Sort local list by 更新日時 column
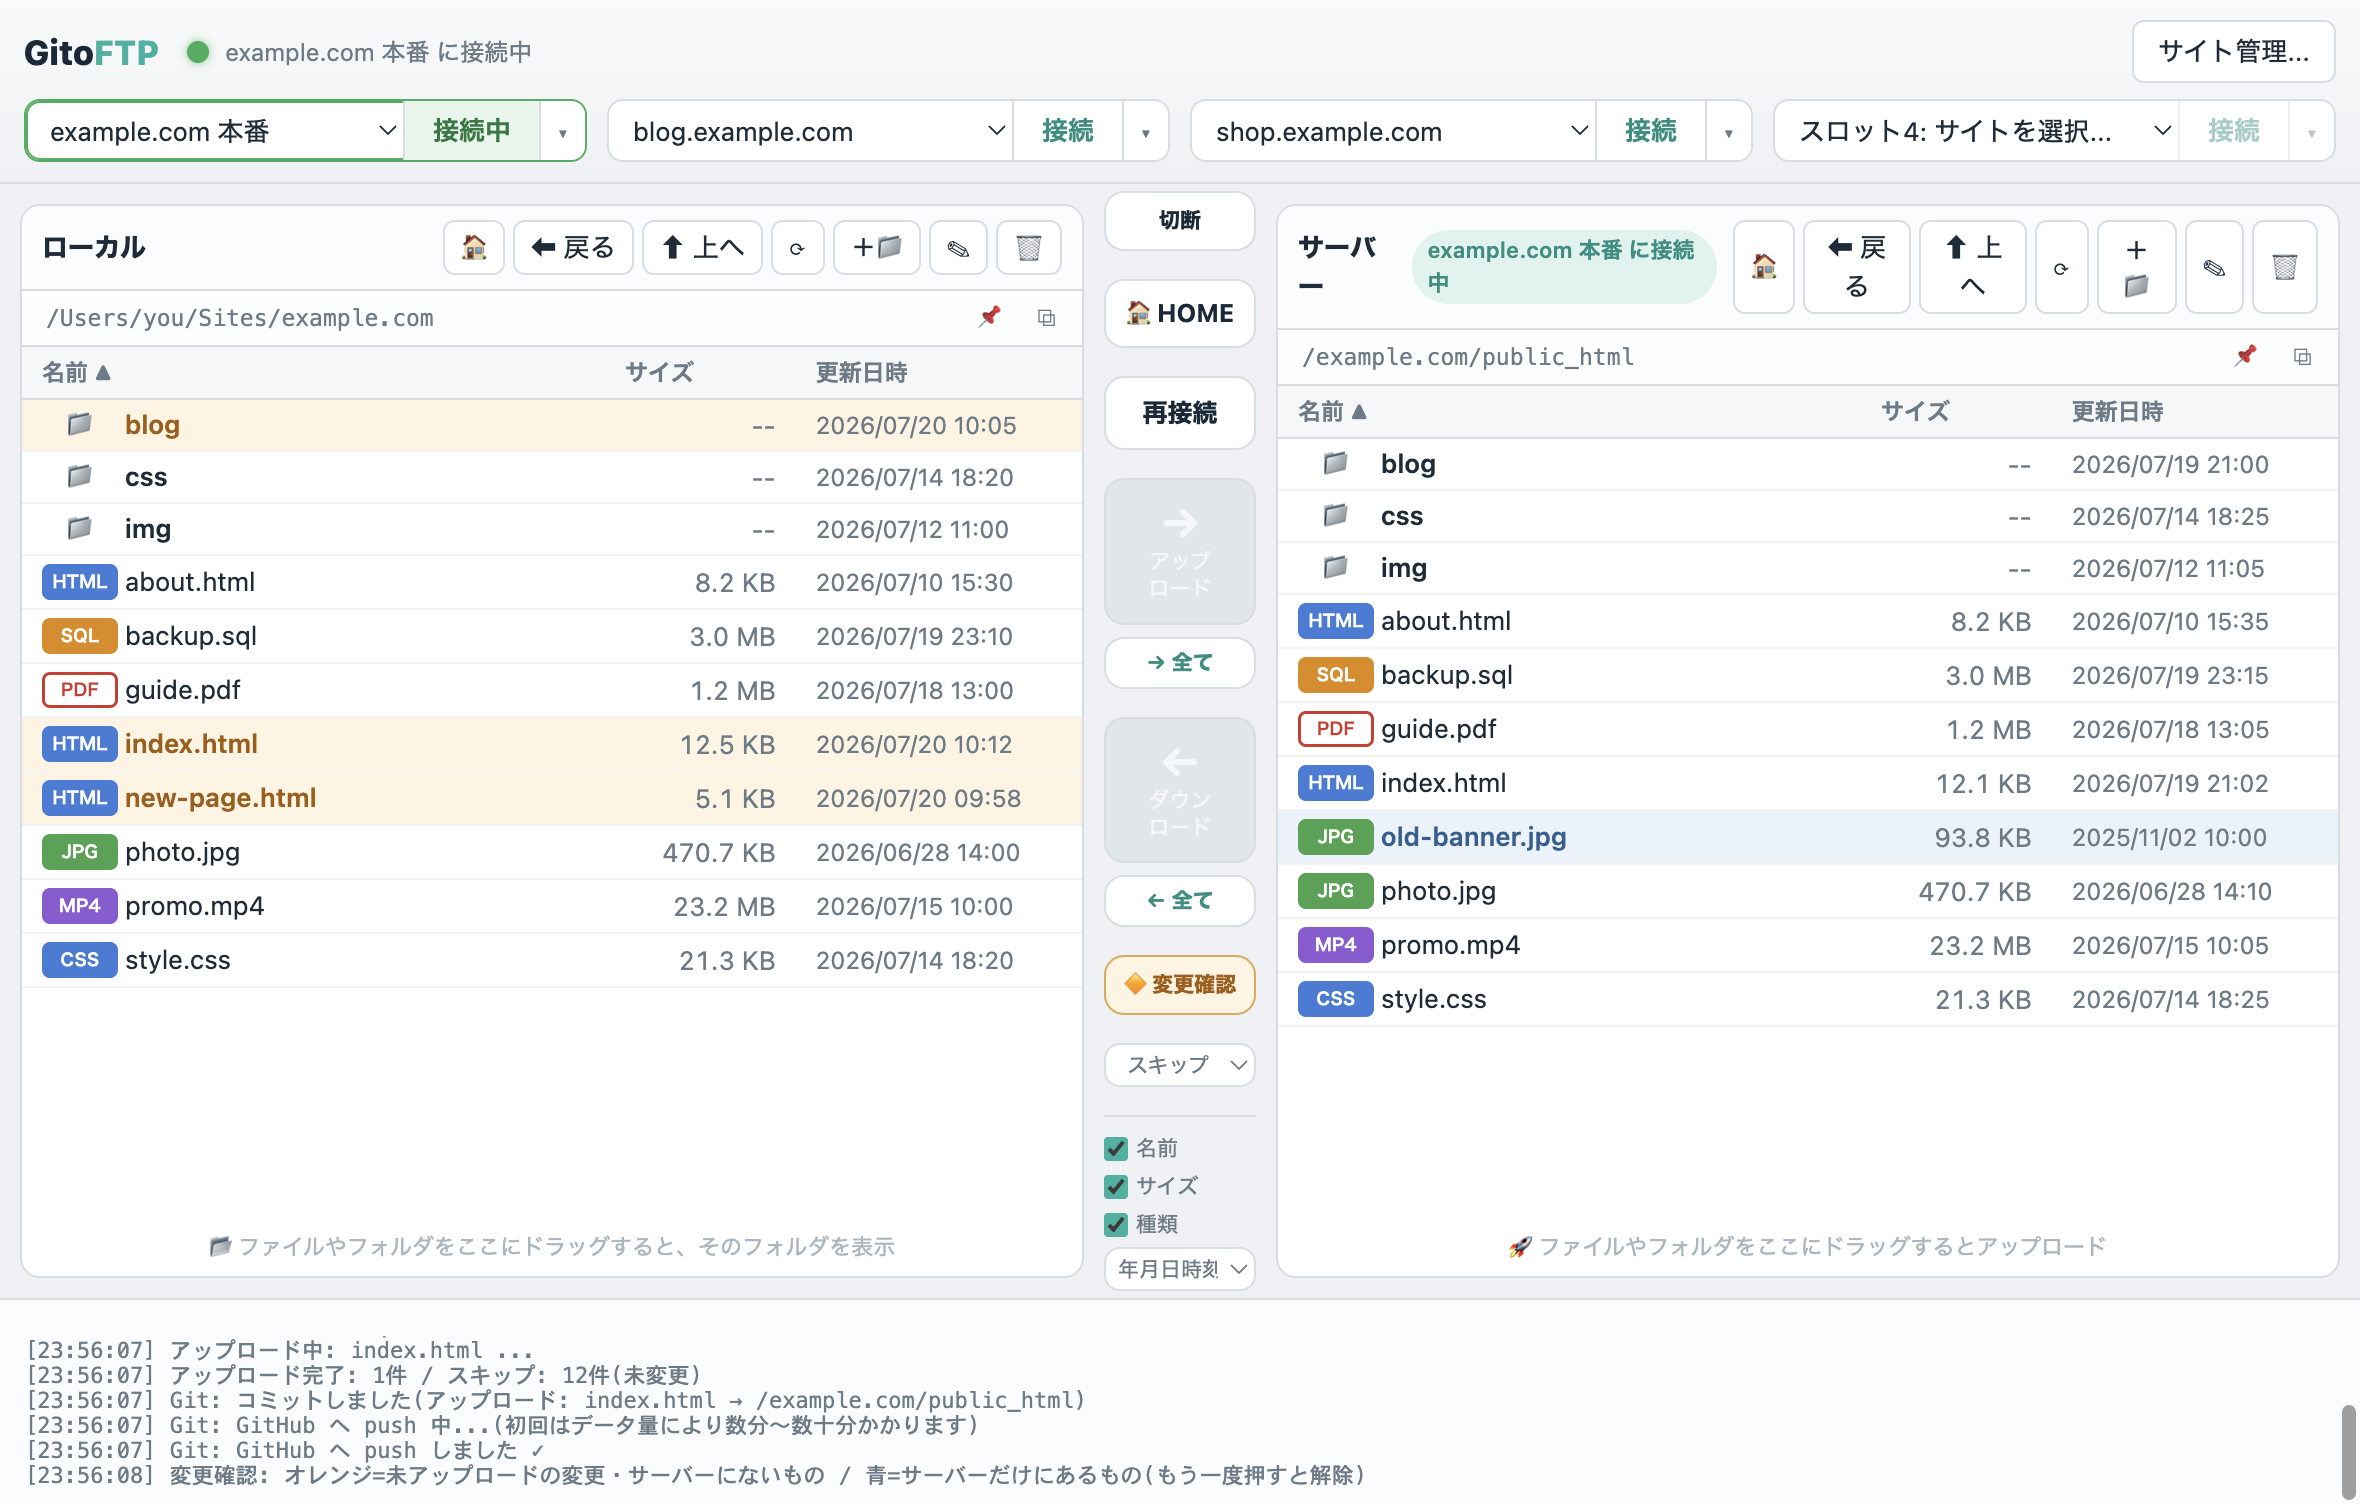The width and height of the screenshot is (2360, 1504). point(862,373)
